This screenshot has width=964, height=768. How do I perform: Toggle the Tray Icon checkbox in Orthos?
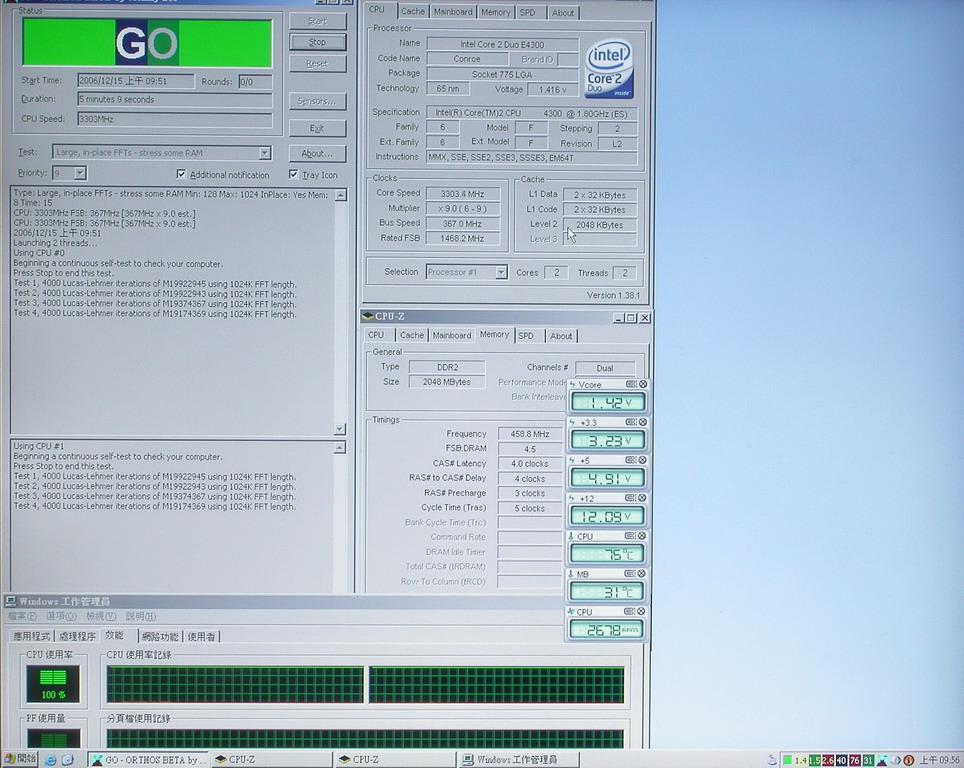pos(293,175)
